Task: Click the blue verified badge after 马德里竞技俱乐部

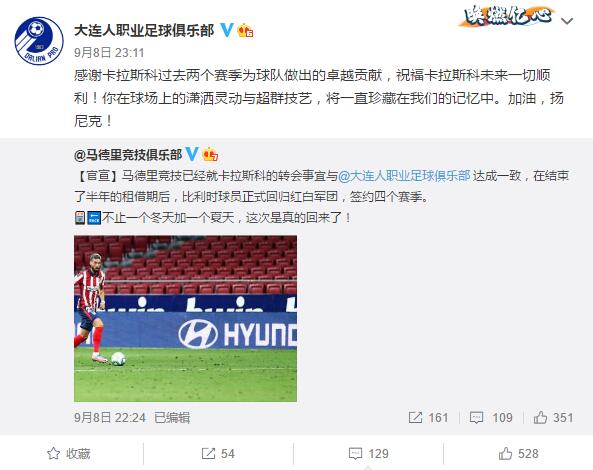Action: coord(192,154)
